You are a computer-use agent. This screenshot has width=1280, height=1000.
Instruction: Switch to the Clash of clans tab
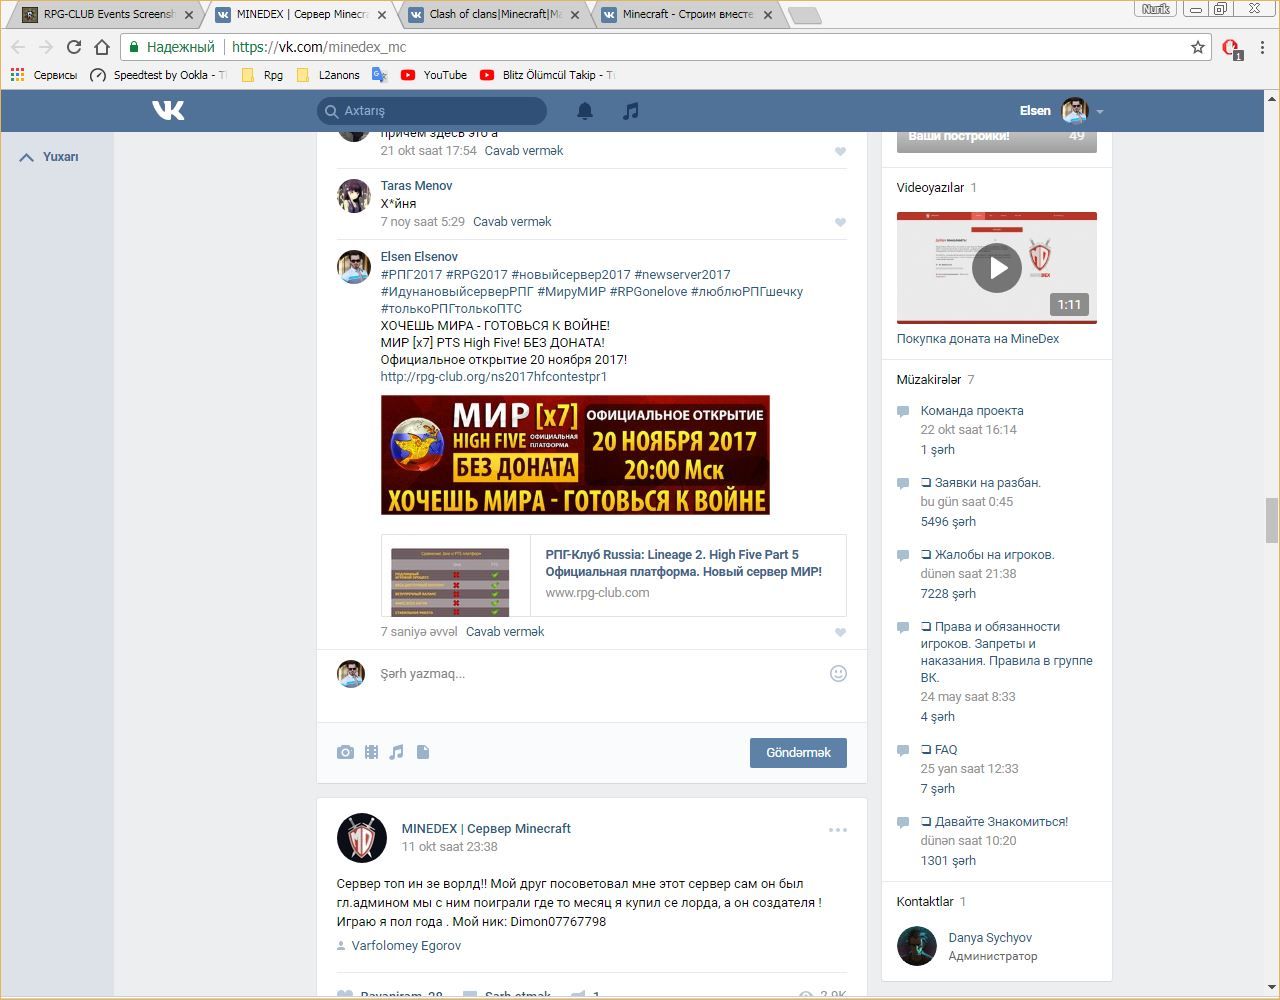(x=496, y=15)
